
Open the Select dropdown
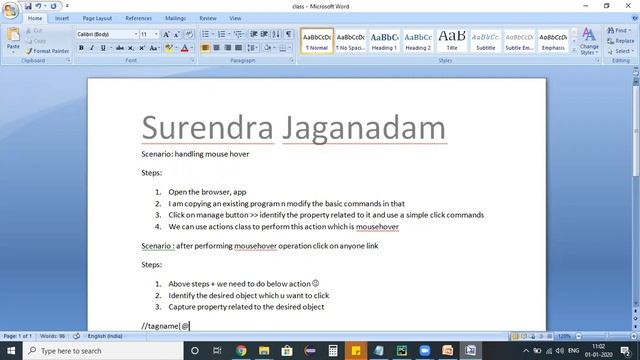click(620, 51)
